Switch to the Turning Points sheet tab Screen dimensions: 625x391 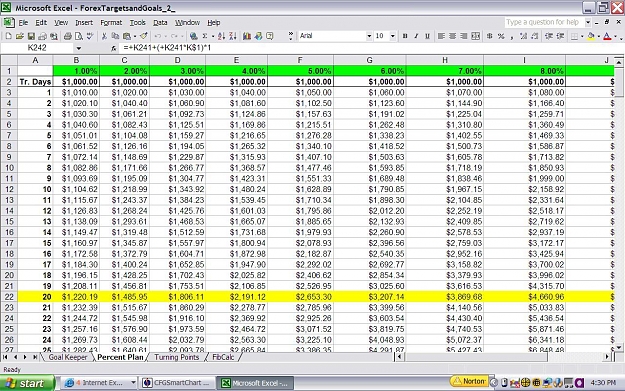[176, 357]
